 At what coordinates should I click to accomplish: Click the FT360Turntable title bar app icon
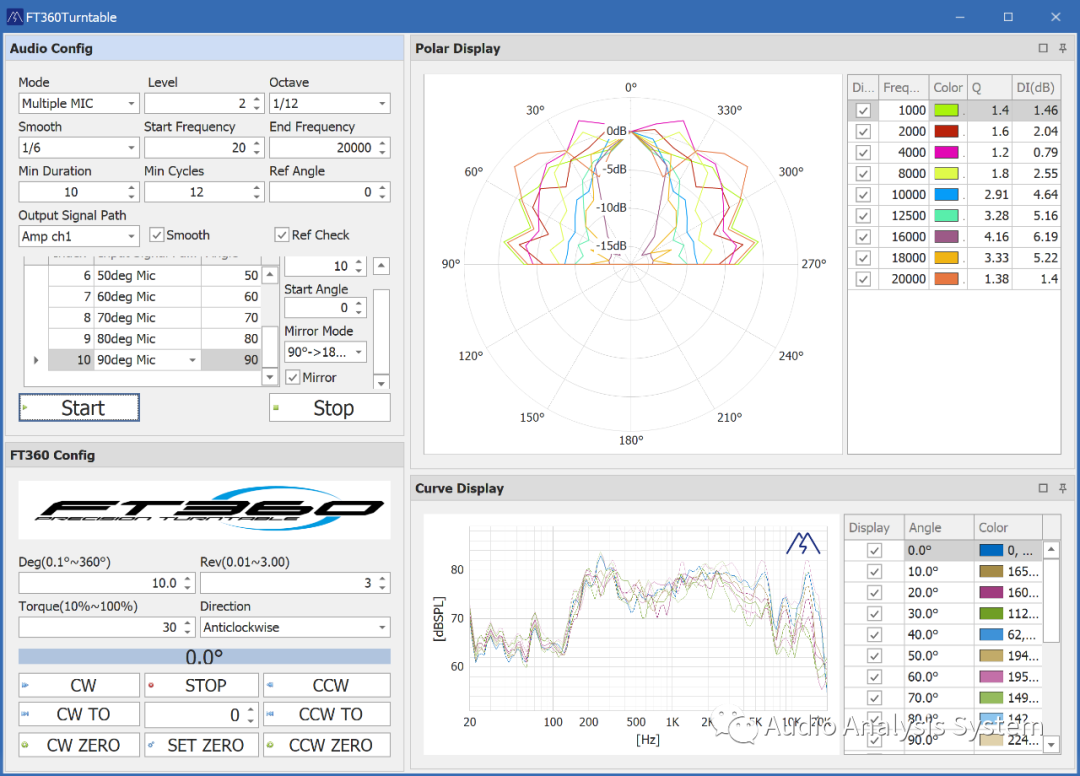(x=14, y=17)
